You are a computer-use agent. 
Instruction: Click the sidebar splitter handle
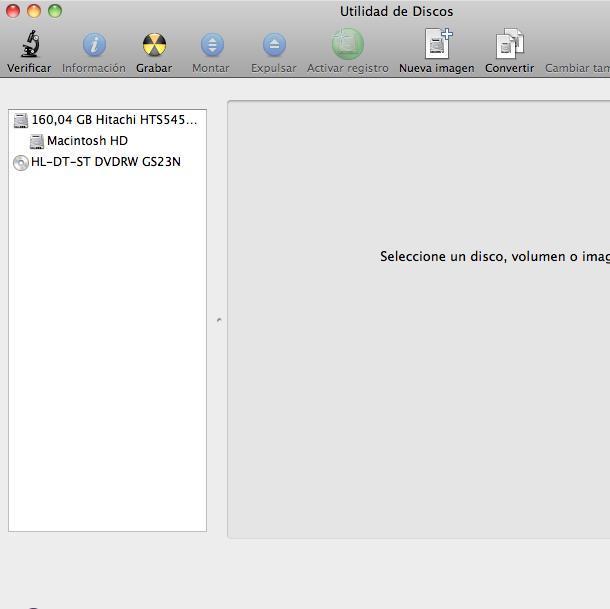(x=218, y=320)
